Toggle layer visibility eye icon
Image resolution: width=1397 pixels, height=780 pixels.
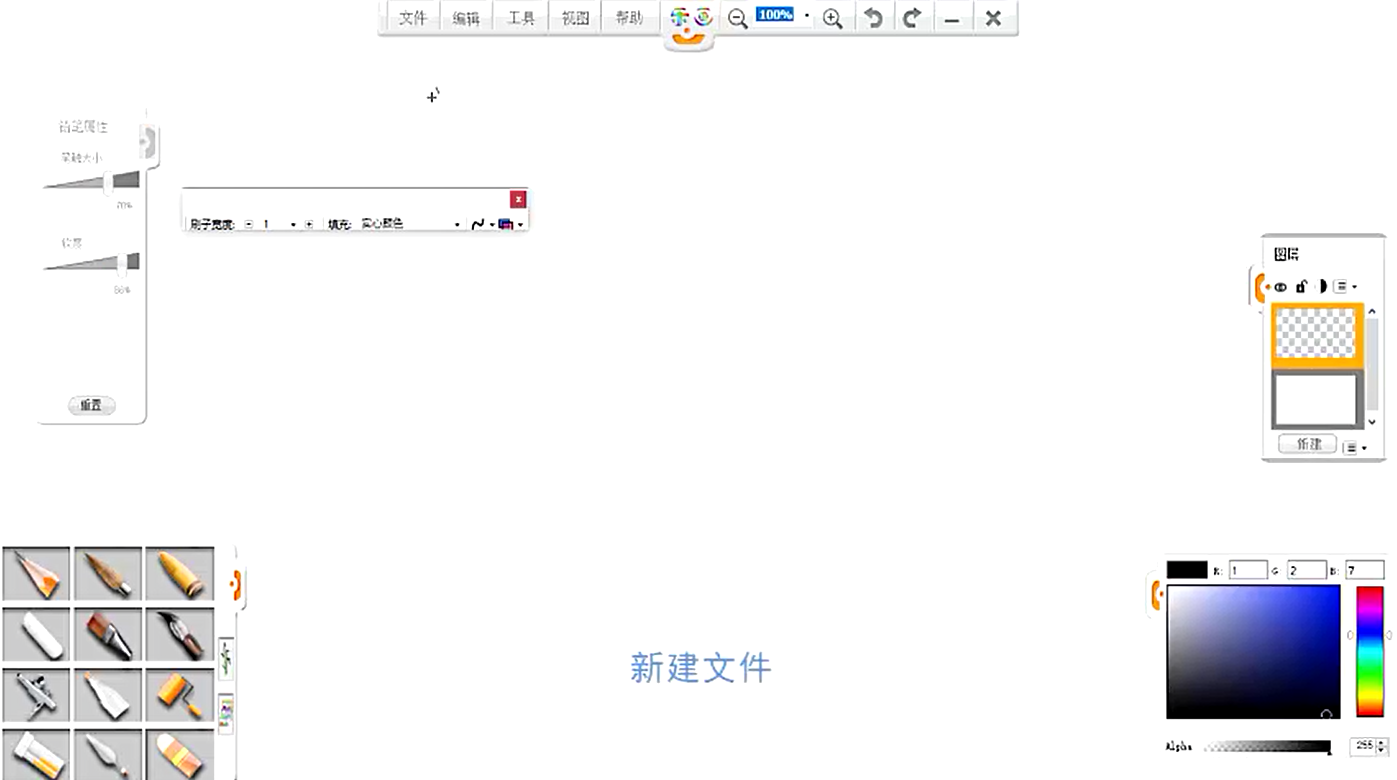(1280, 287)
